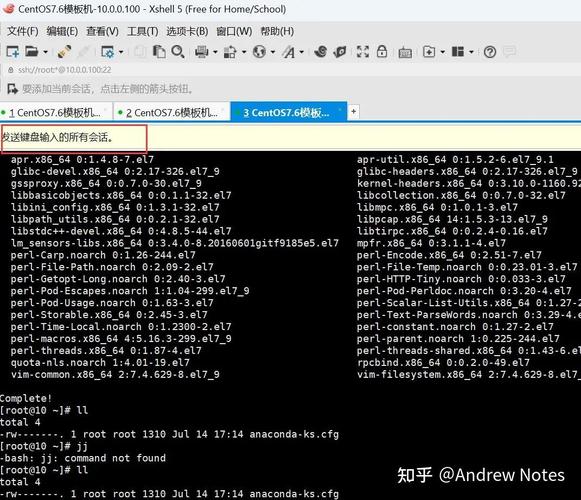The width and height of the screenshot is (581, 500).
Task: Open the 文件(F) menu
Action: (23, 32)
